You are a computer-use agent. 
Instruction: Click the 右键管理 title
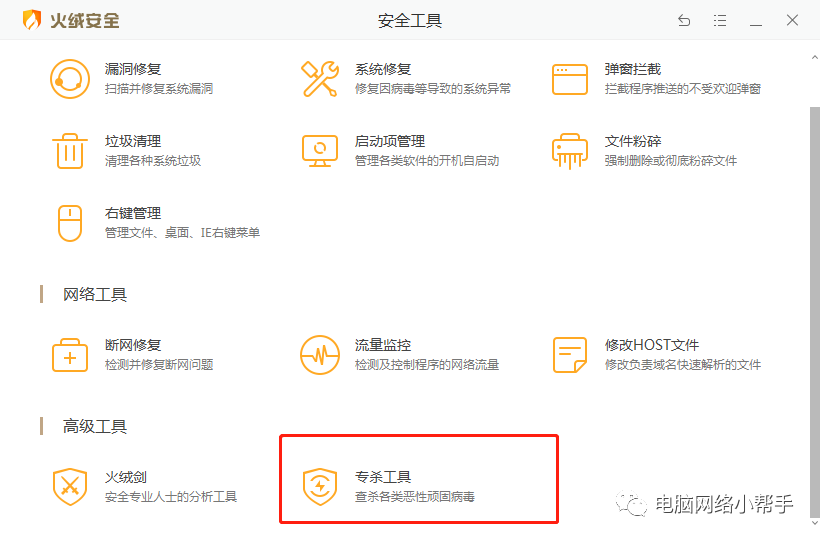pyautogui.click(x=133, y=213)
